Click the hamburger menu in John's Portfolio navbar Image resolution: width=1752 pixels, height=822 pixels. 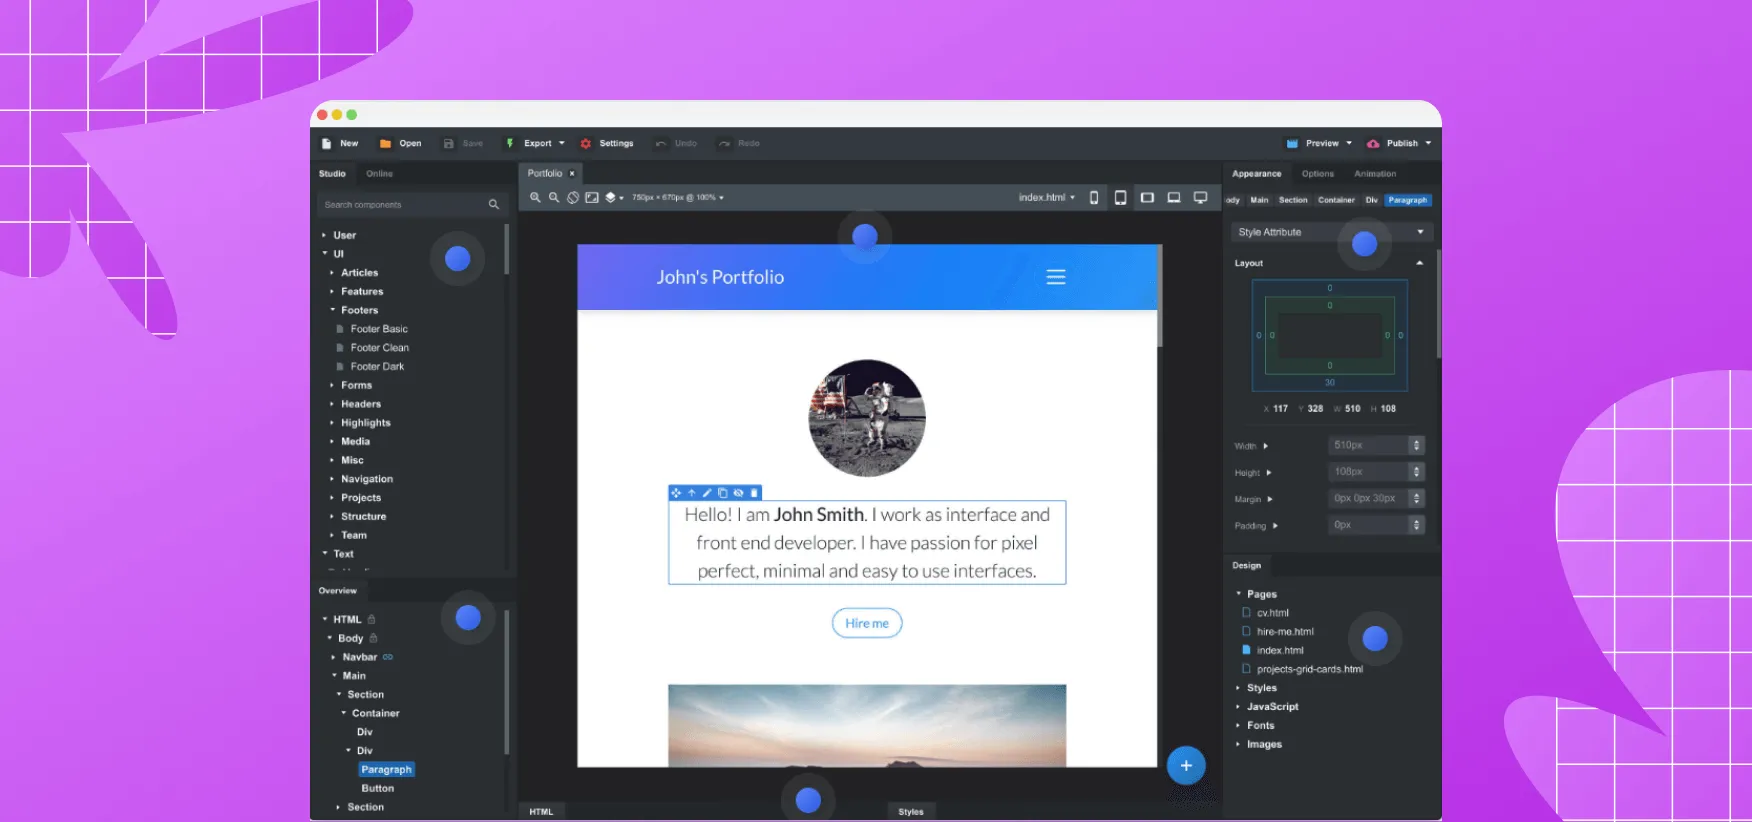[1056, 277]
